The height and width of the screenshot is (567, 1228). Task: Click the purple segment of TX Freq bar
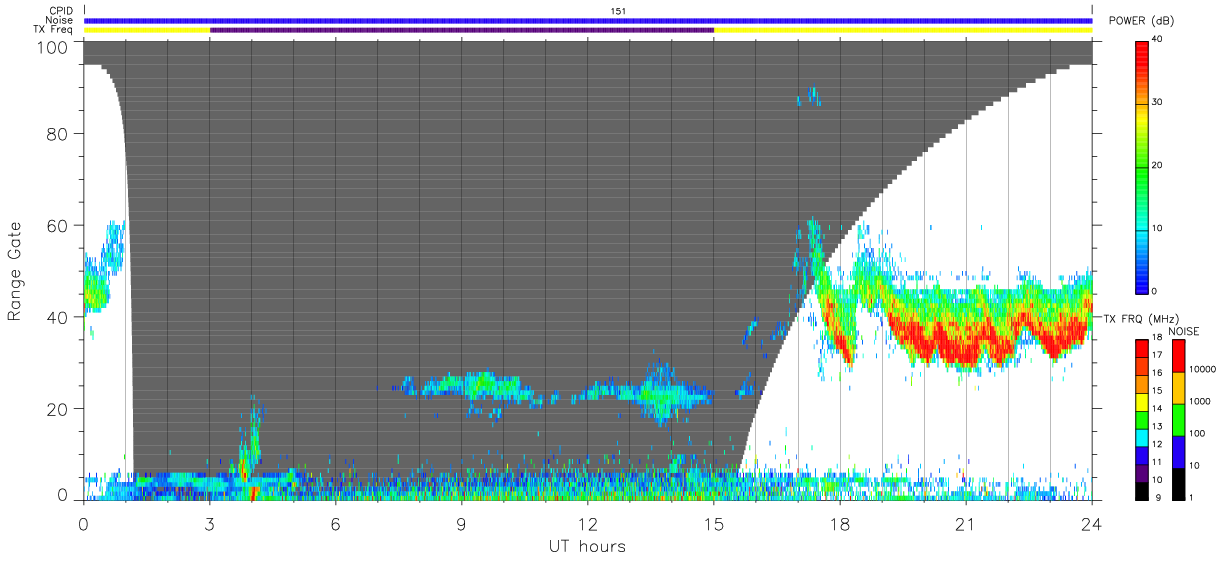[462, 30]
